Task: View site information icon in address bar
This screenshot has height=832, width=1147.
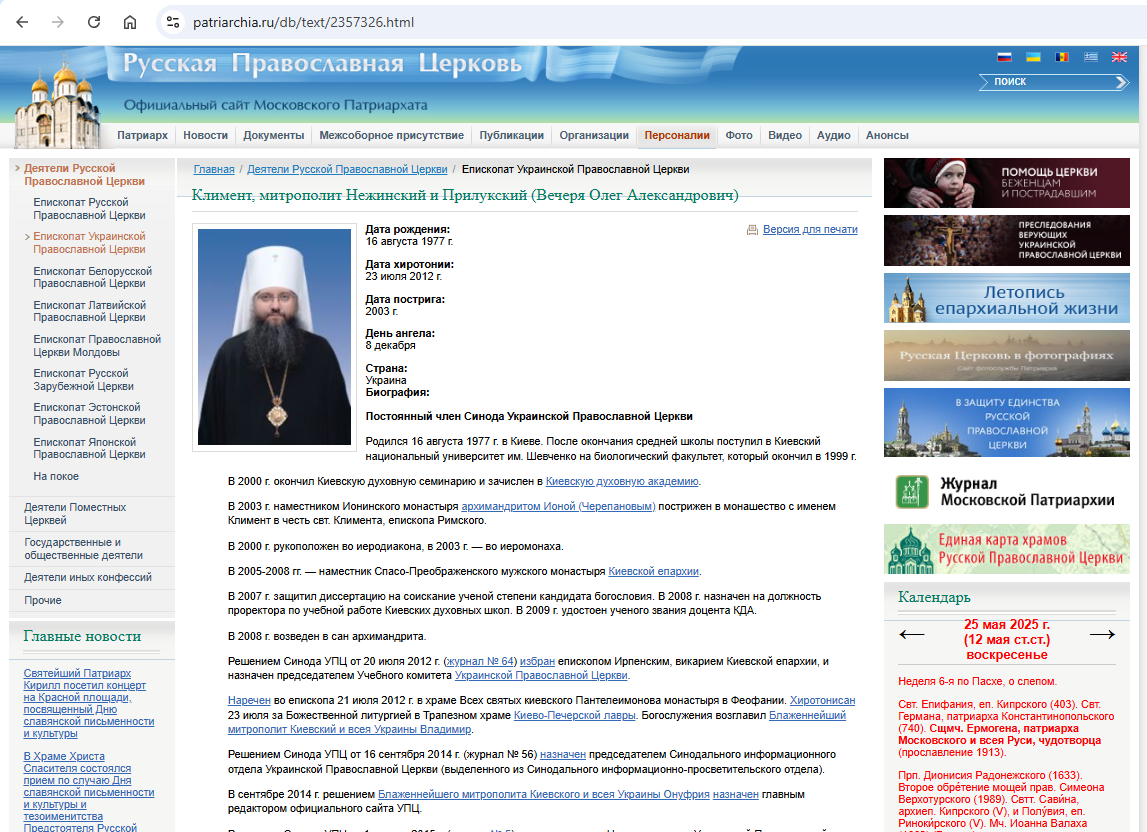Action: tap(173, 22)
